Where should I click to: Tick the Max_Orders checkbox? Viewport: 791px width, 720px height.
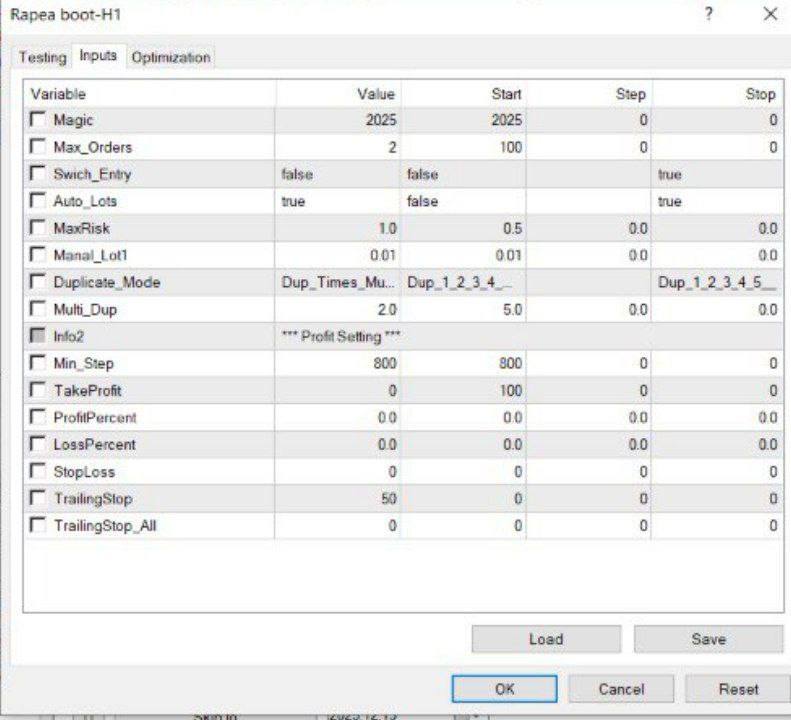click(x=38, y=147)
